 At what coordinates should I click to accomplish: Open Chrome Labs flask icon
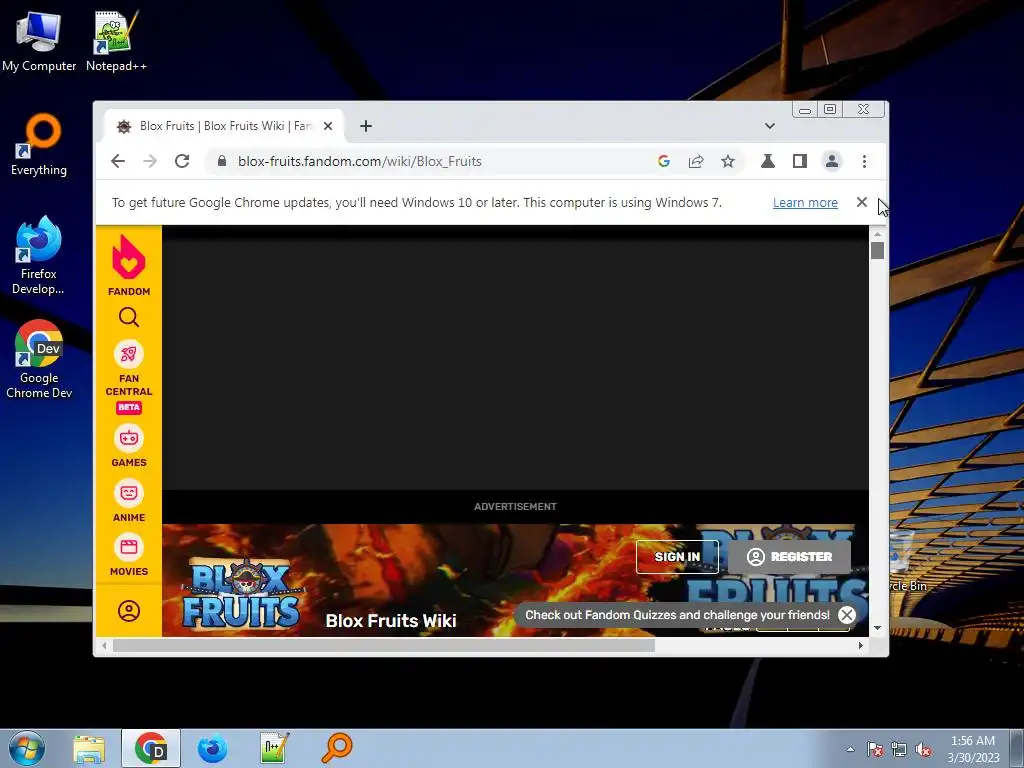click(x=768, y=161)
